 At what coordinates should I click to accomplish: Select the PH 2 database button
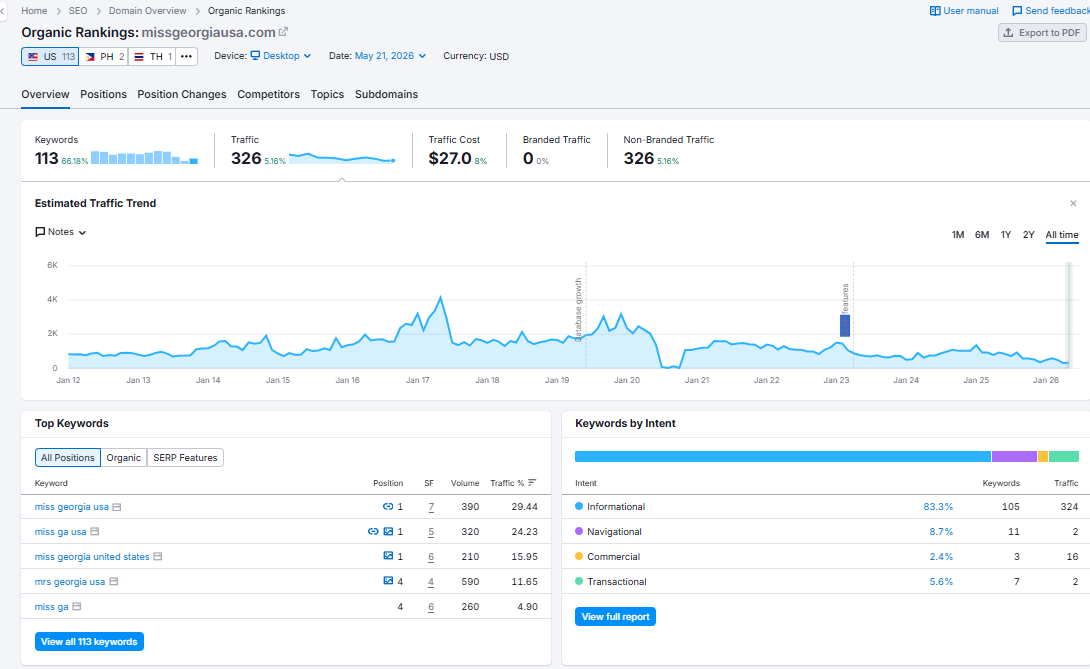[x=104, y=56]
